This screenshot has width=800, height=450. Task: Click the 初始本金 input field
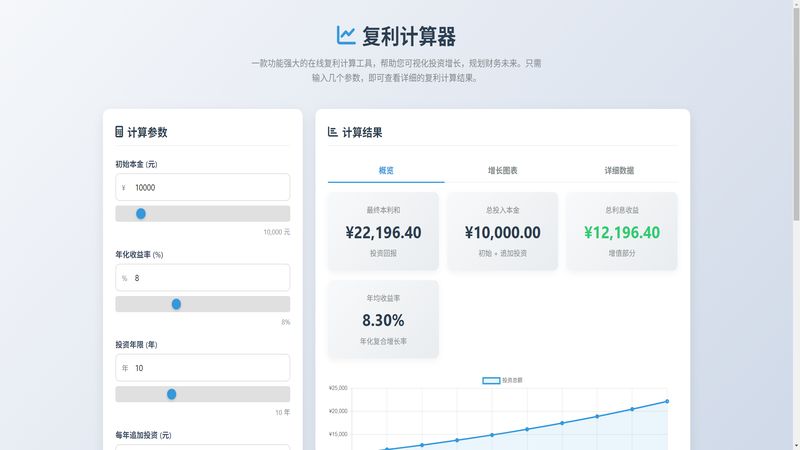tap(210, 187)
